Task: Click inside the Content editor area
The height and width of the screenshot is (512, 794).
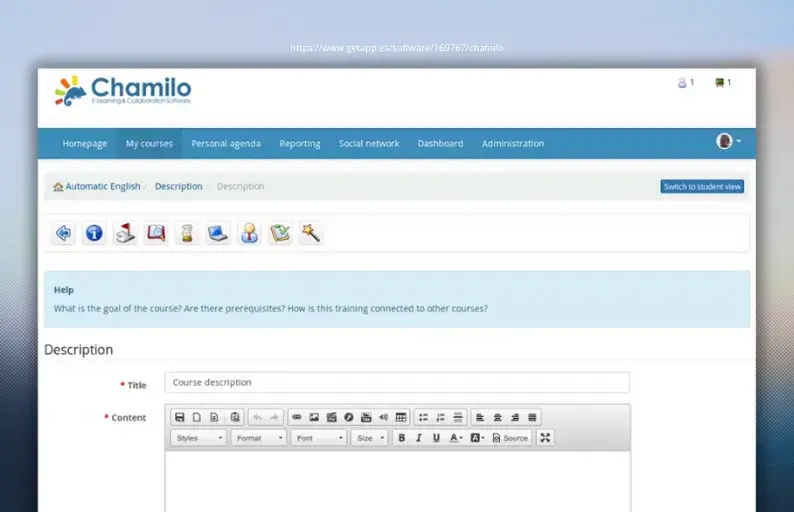Action: pyautogui.click(x=398, y=481)
